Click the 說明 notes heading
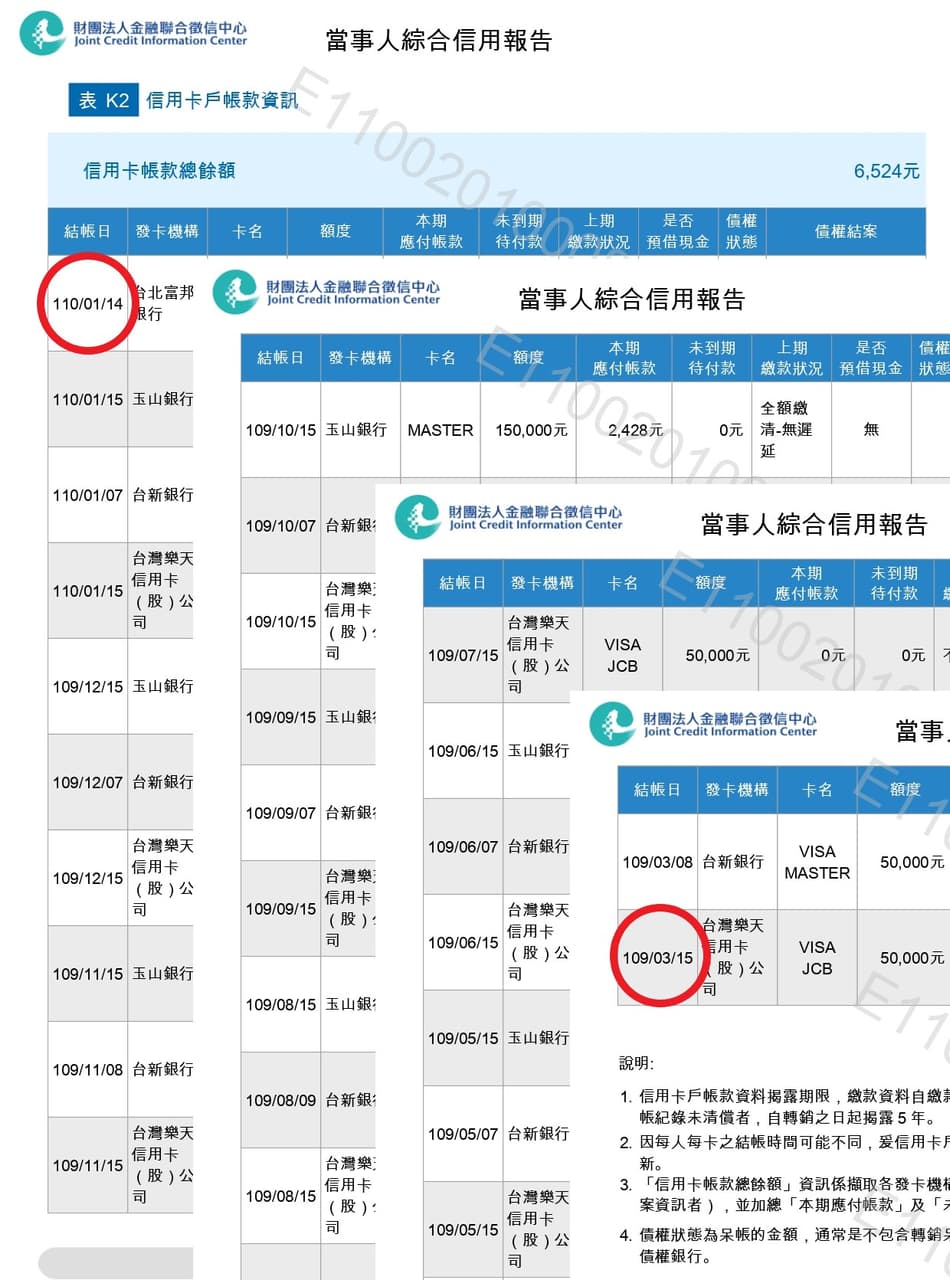Screen dimensions: 950x1280 [x=637, y=1063]
